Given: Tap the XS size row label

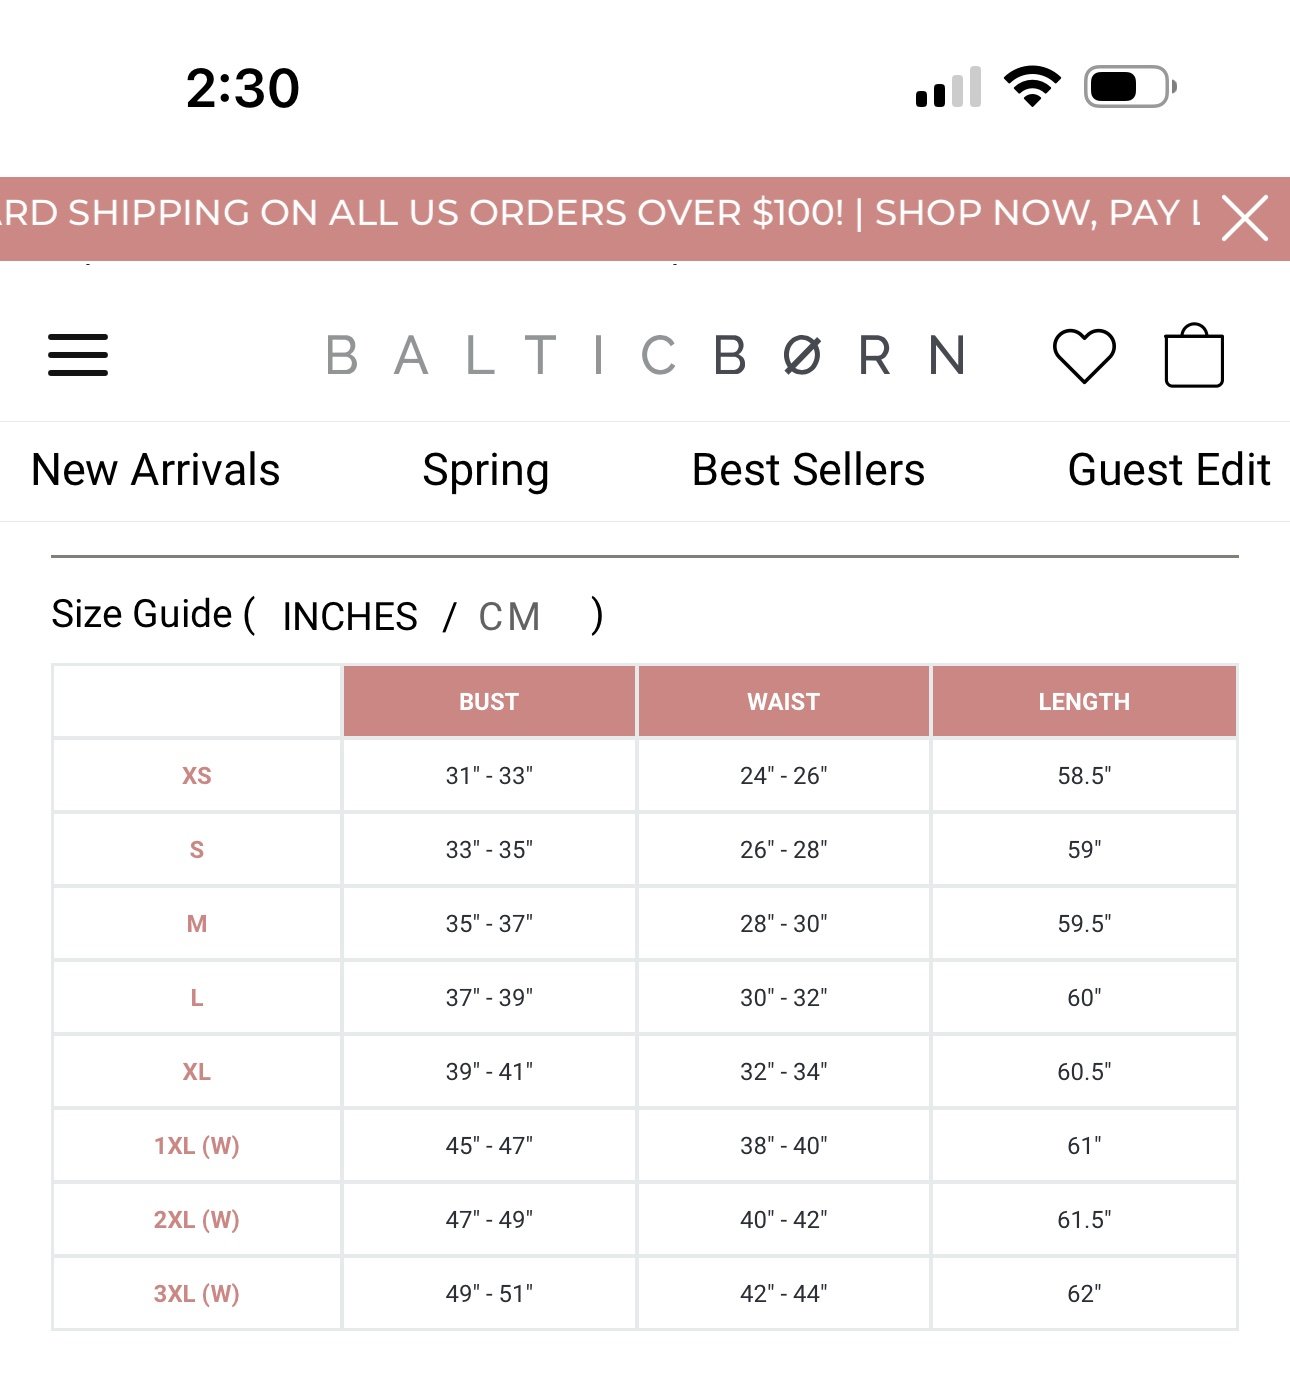Looking at the screenshot, I should point(197,776).
